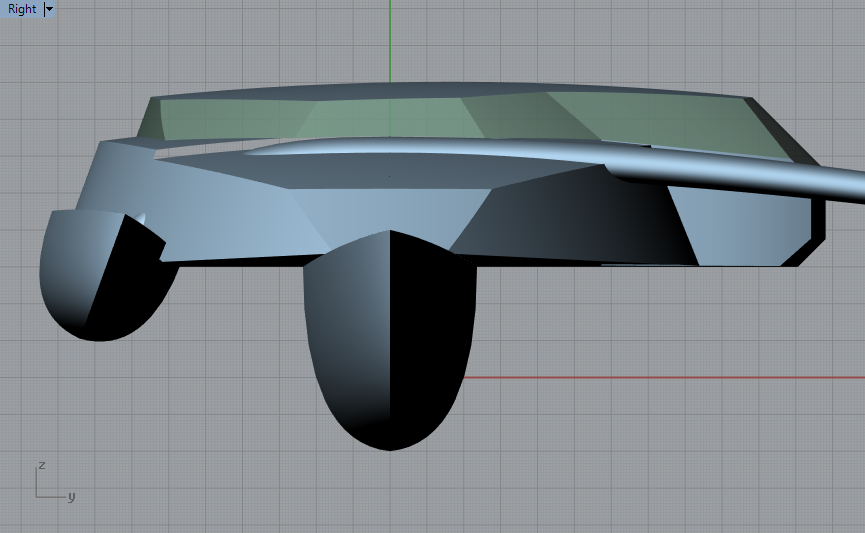Click the z-y axis indicator icon
The height and width of the screenshot is (533, 865).
pos(55,482)
